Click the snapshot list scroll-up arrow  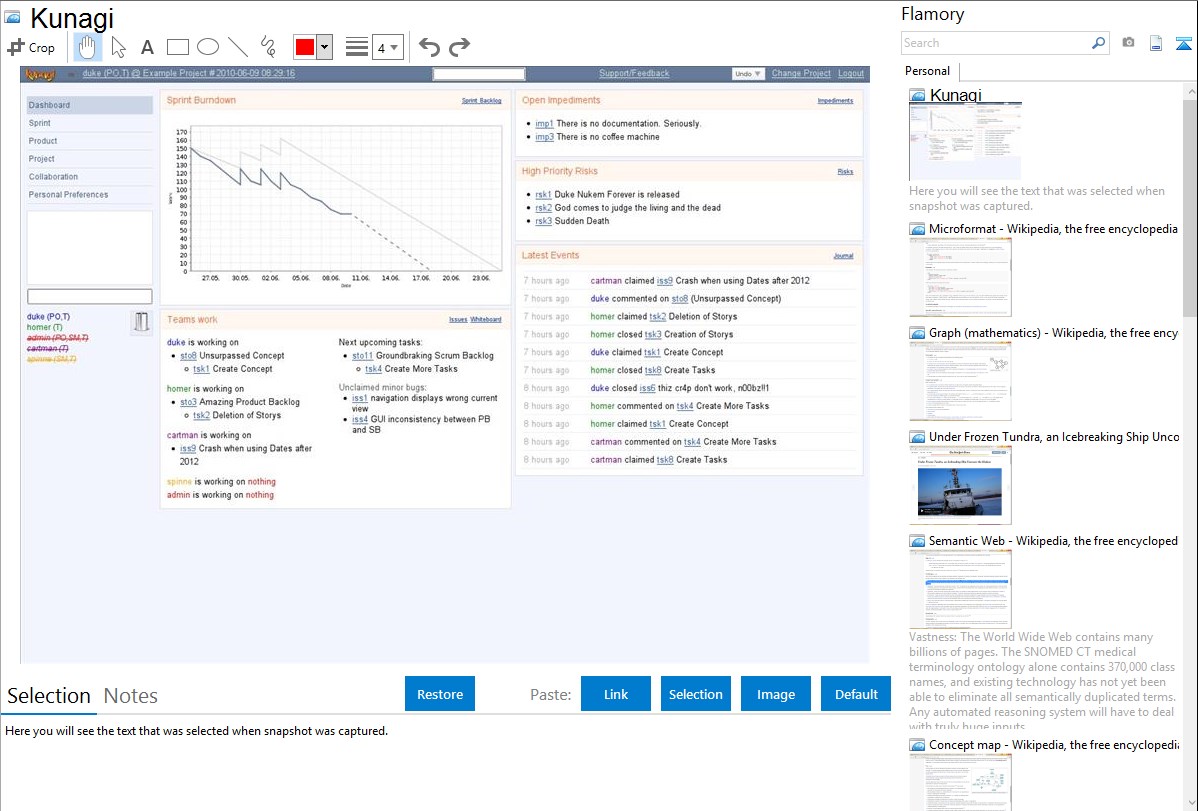(1190, 92)
